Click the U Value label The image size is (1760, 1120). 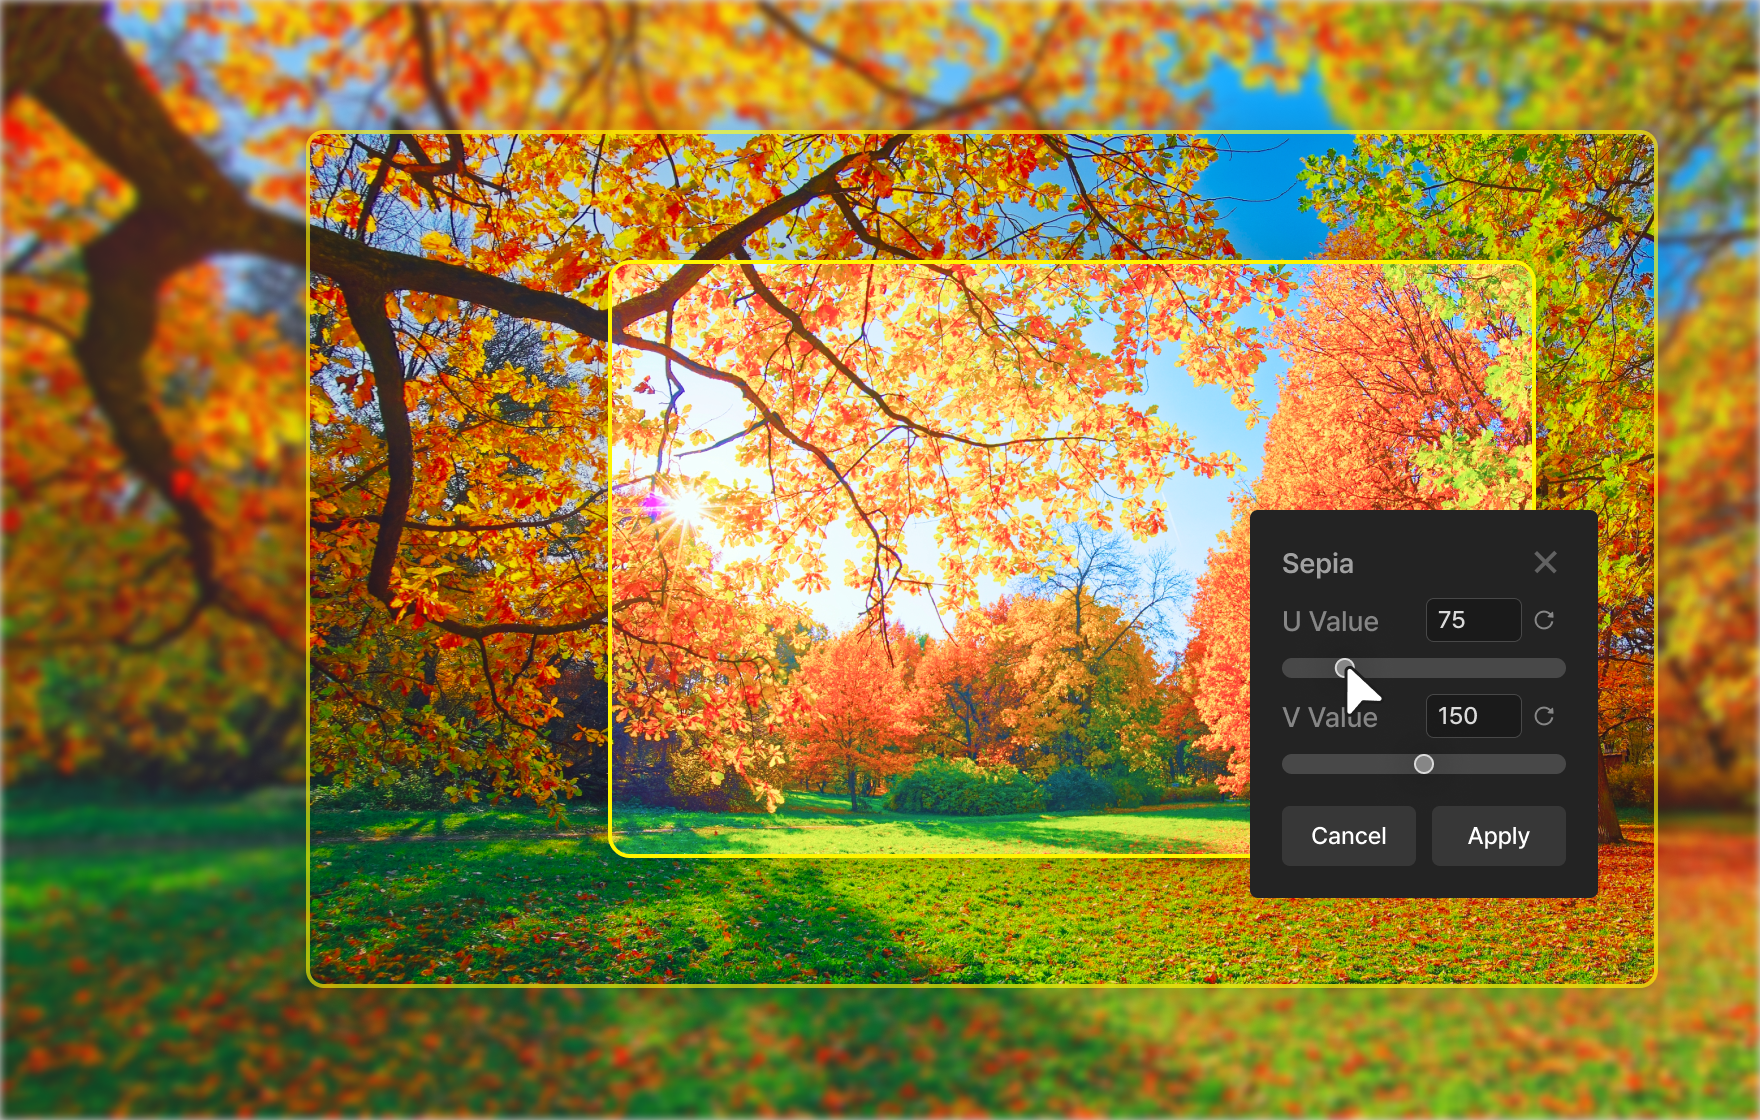(x=1330, y=622)
